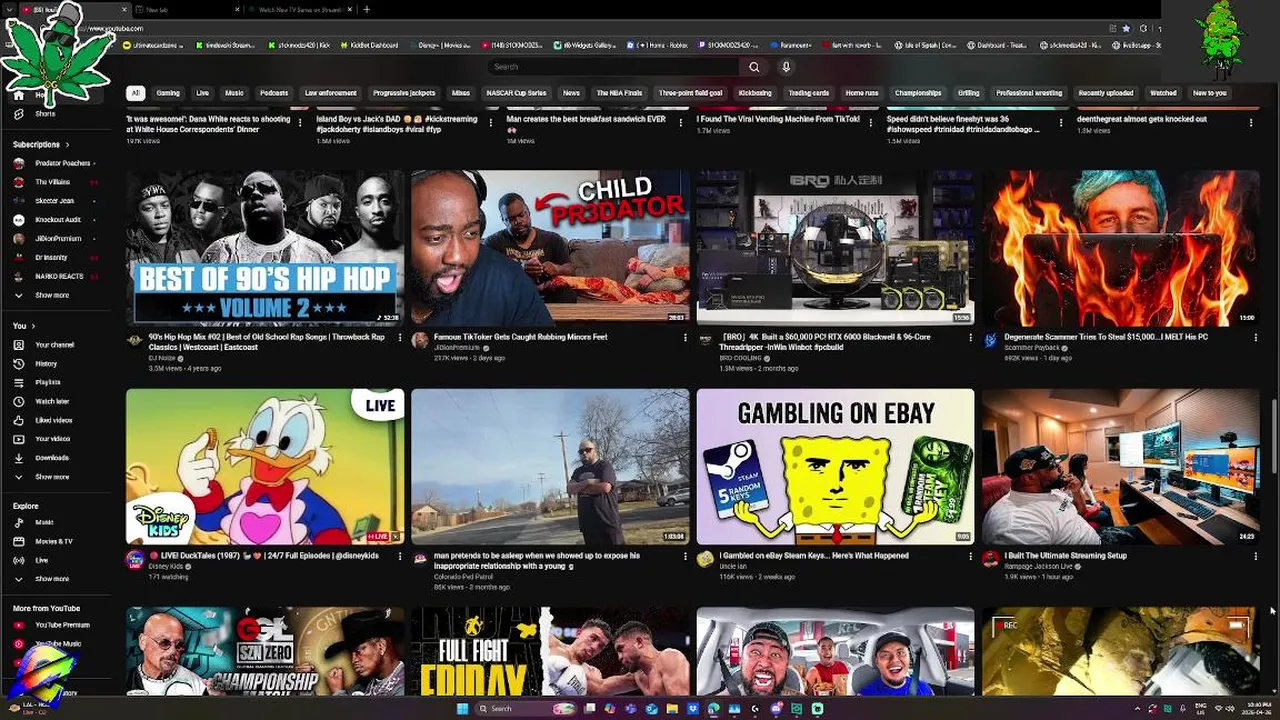This screenshot has height=720, width=1280.
Task: Open the Degenerate Scammer video title link
Action: point(1106,337)
